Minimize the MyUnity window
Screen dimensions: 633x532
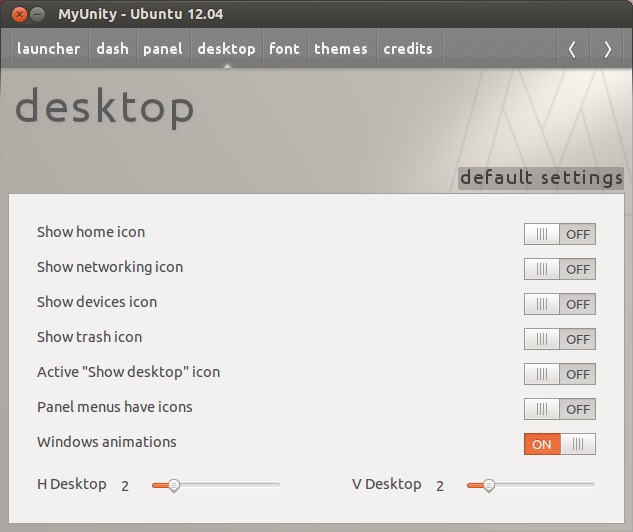coord(38,15)
